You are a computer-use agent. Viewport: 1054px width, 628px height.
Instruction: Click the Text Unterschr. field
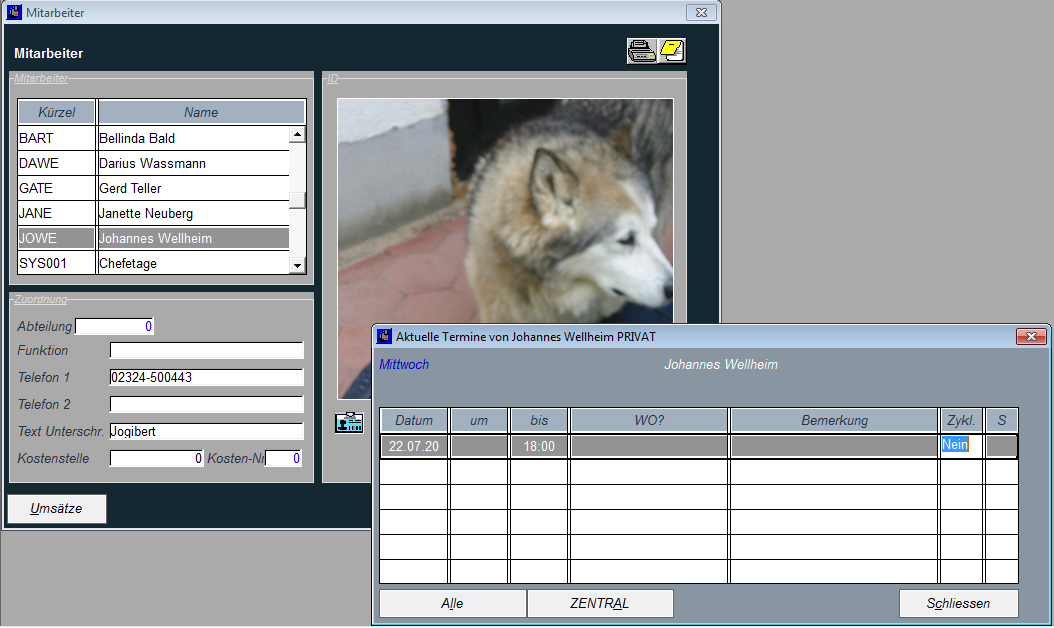point(206,431)
